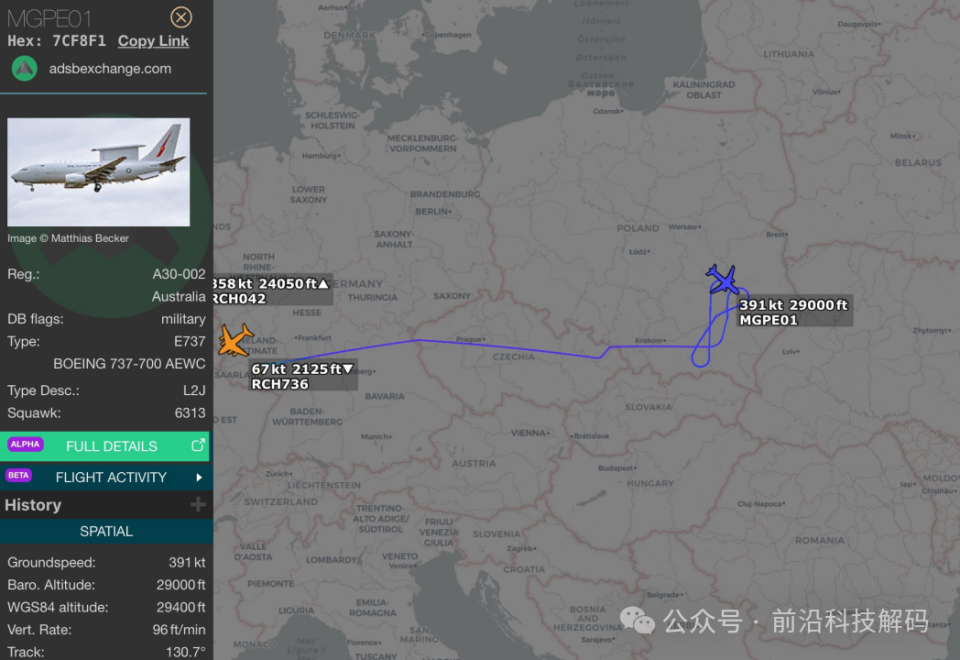
Task: Click the adsbexchange.com green logo icon
Action: pyautogui.click(x=25, y=69)
